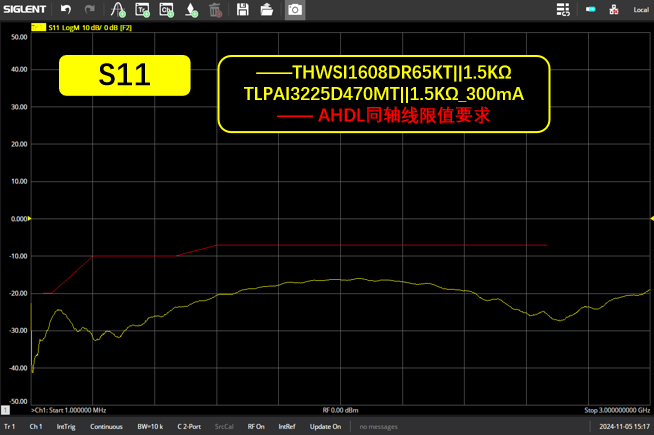Toggle IntRef reference source setting

pyautogui.click(x=287, y=427)
